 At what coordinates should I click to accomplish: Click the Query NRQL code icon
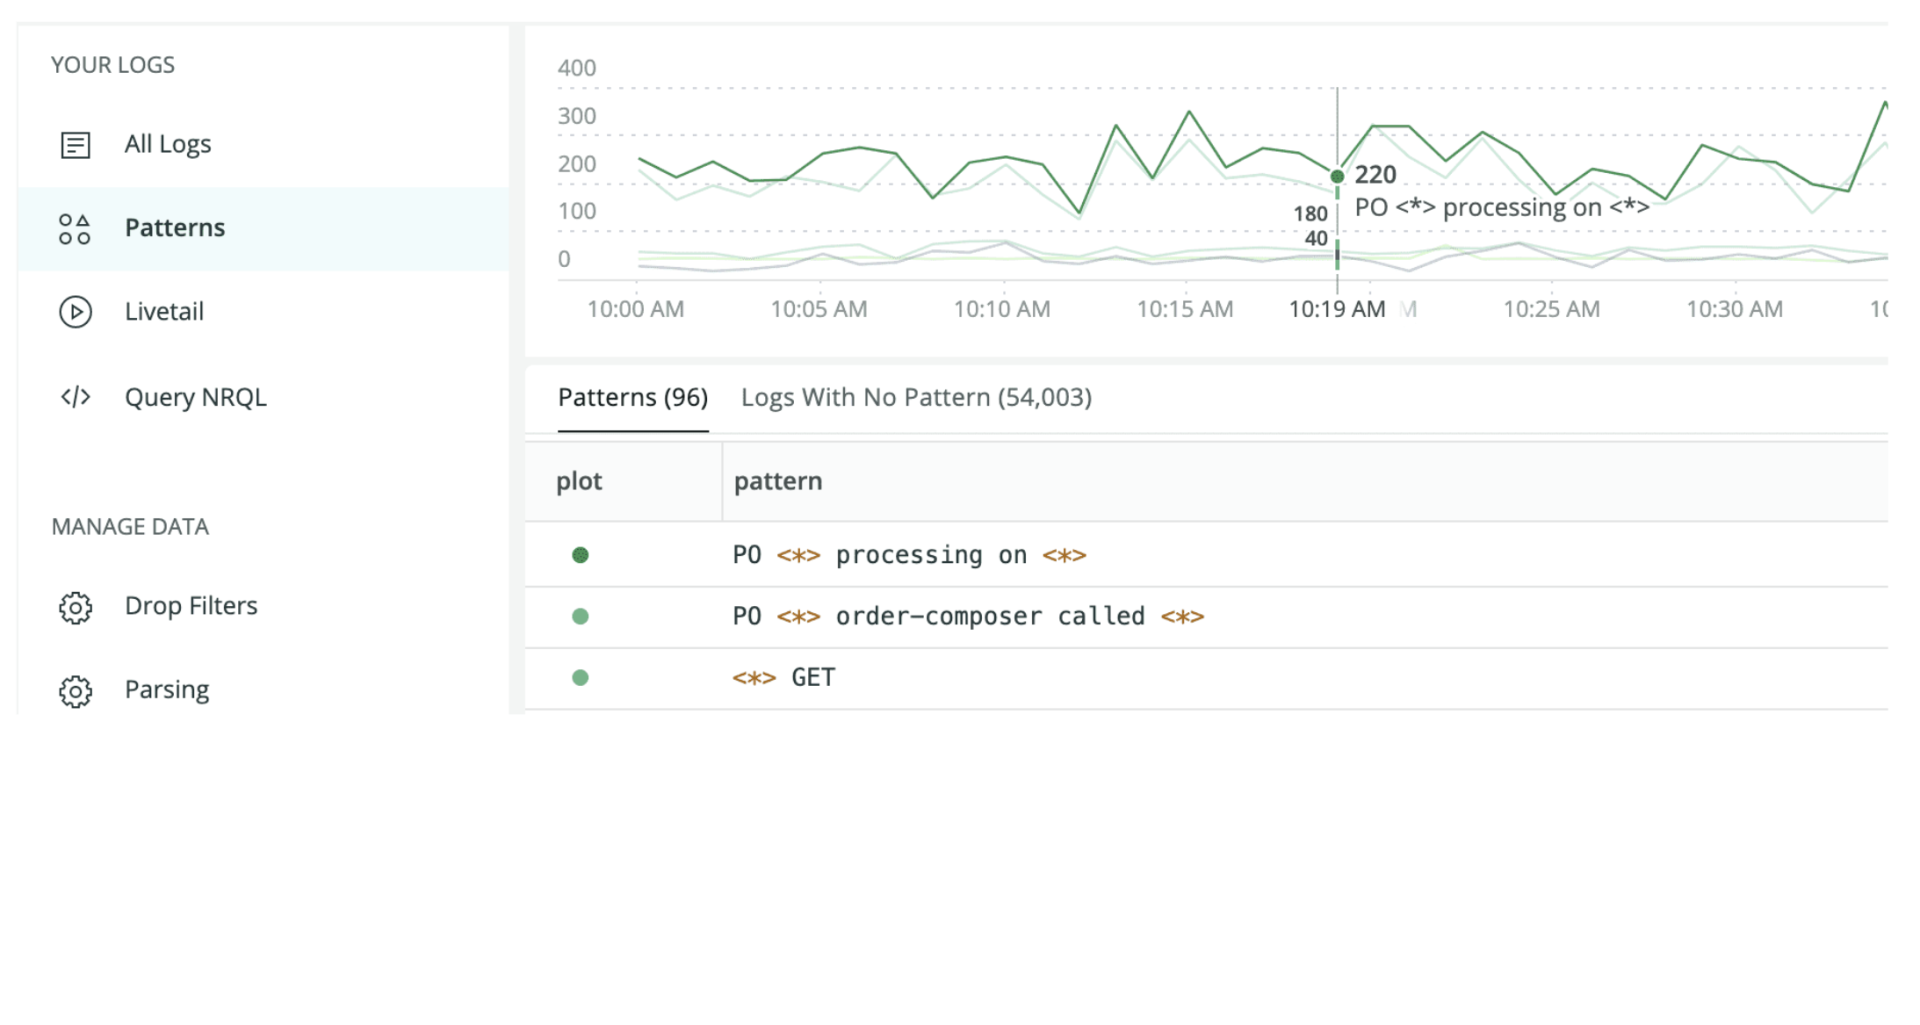click(75, 397)
